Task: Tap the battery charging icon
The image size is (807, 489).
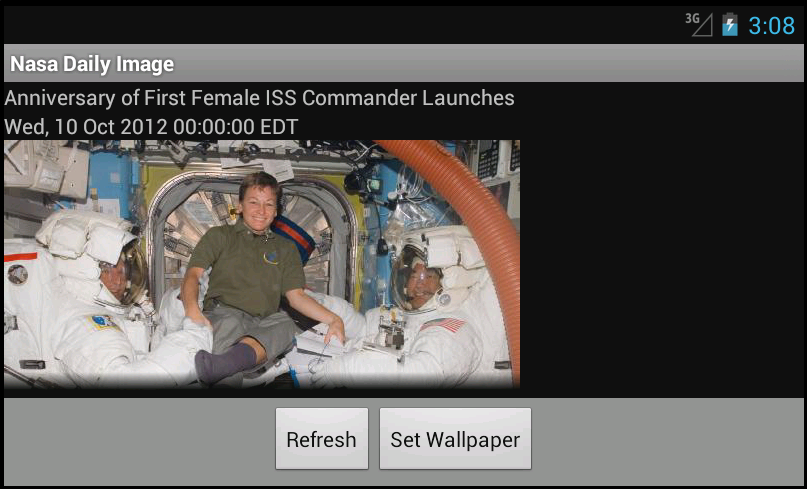Action: click(729, 24)
